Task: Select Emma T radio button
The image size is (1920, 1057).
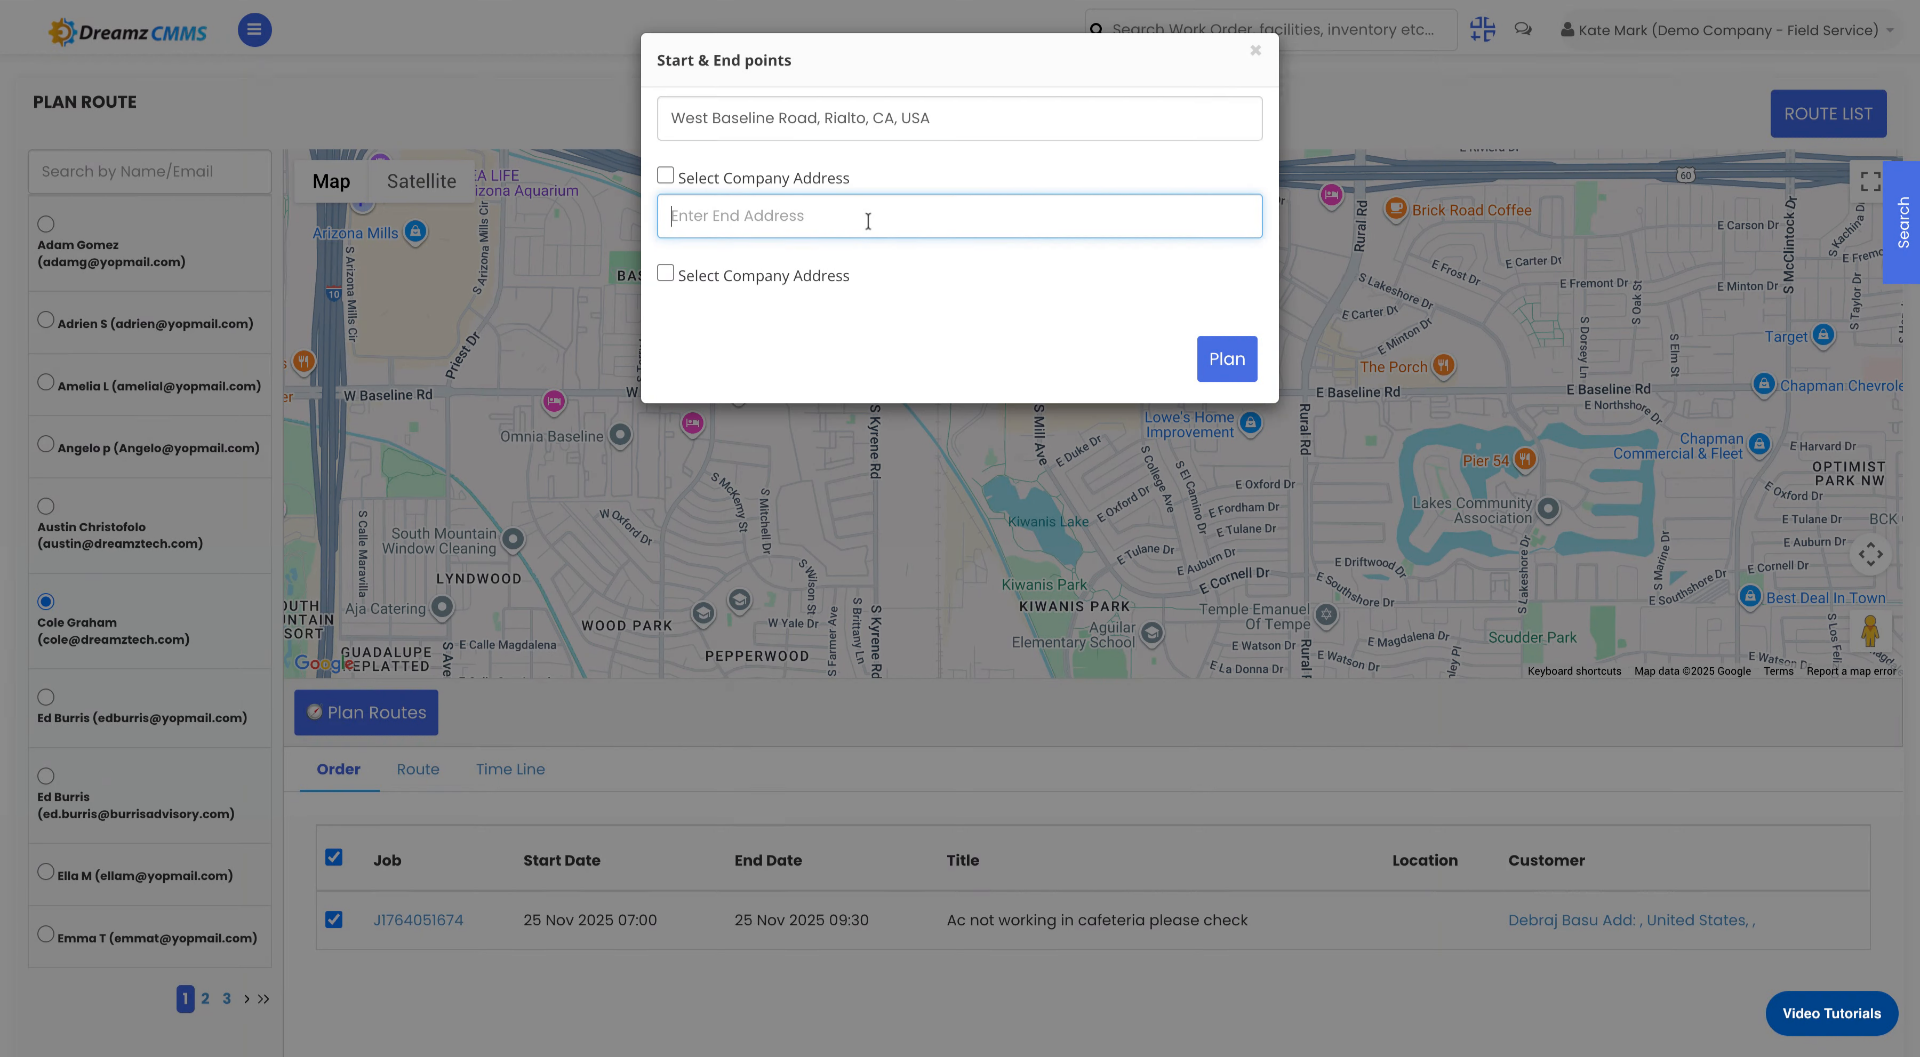Action: click(46, 934)
